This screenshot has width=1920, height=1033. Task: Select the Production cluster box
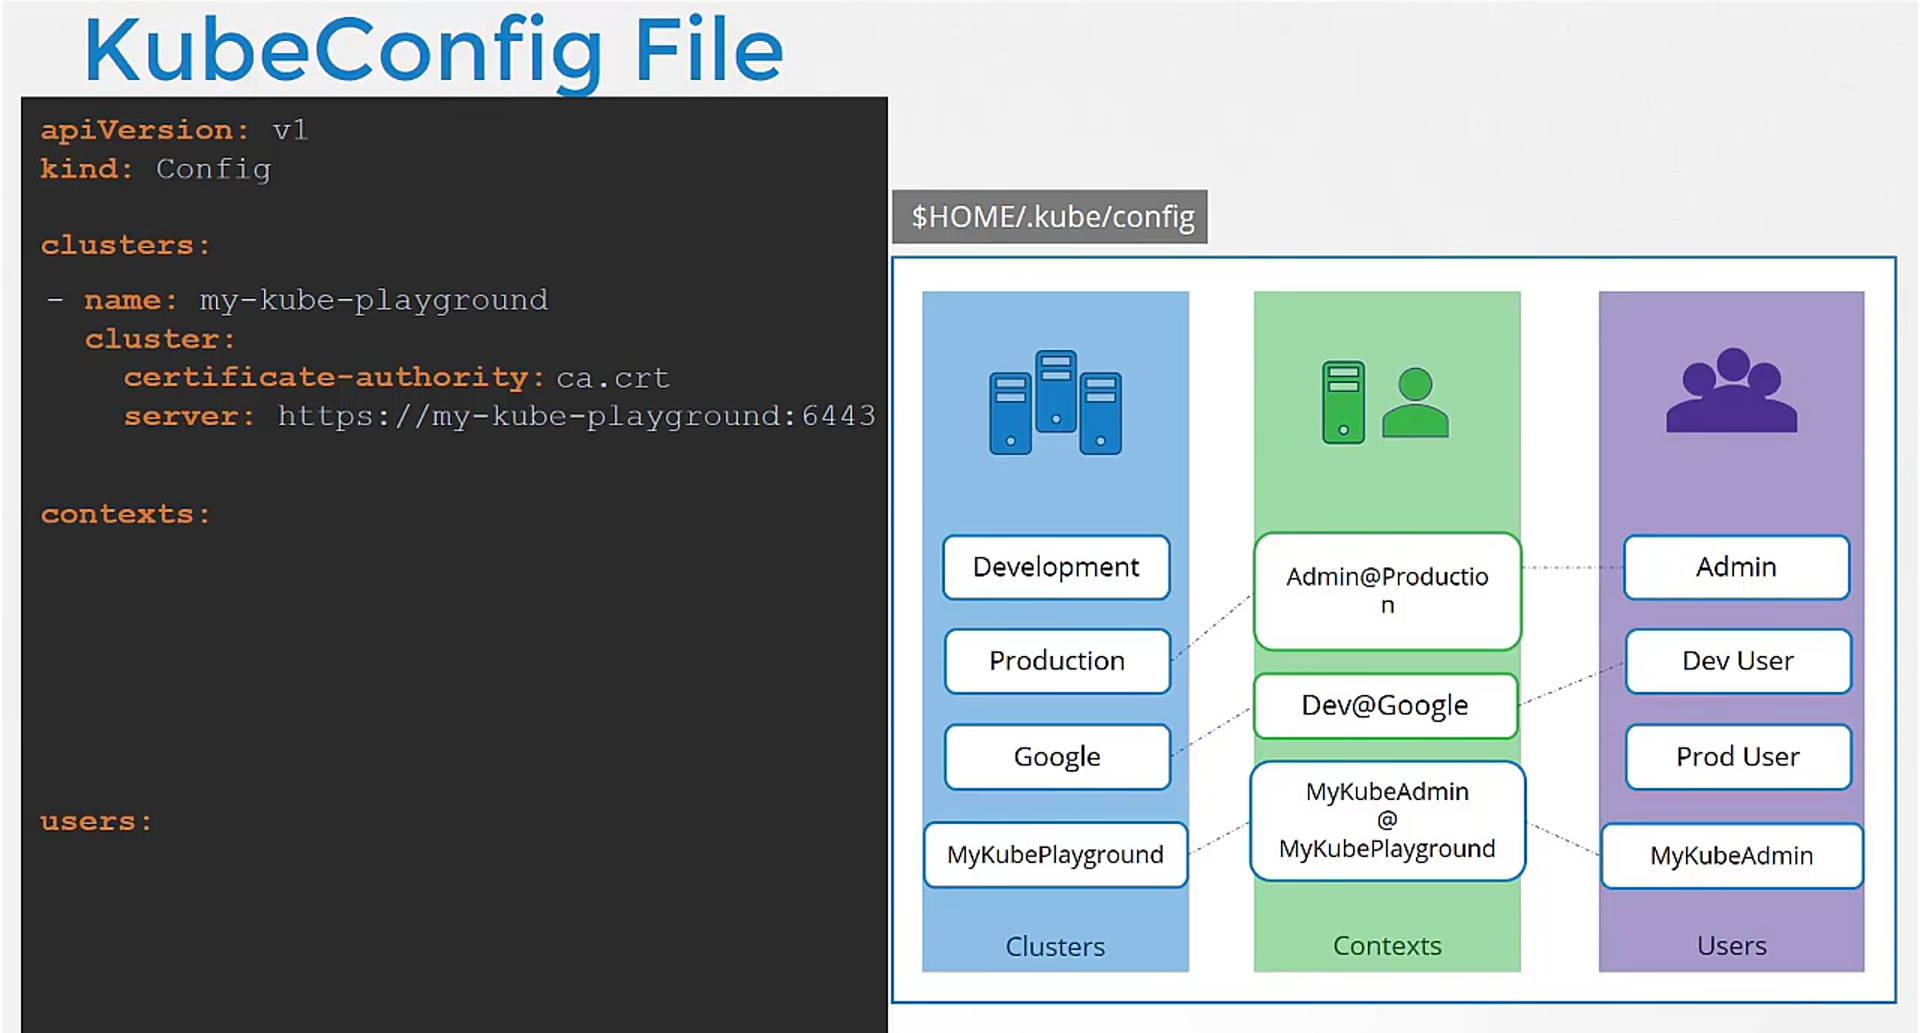(1057, 661)
